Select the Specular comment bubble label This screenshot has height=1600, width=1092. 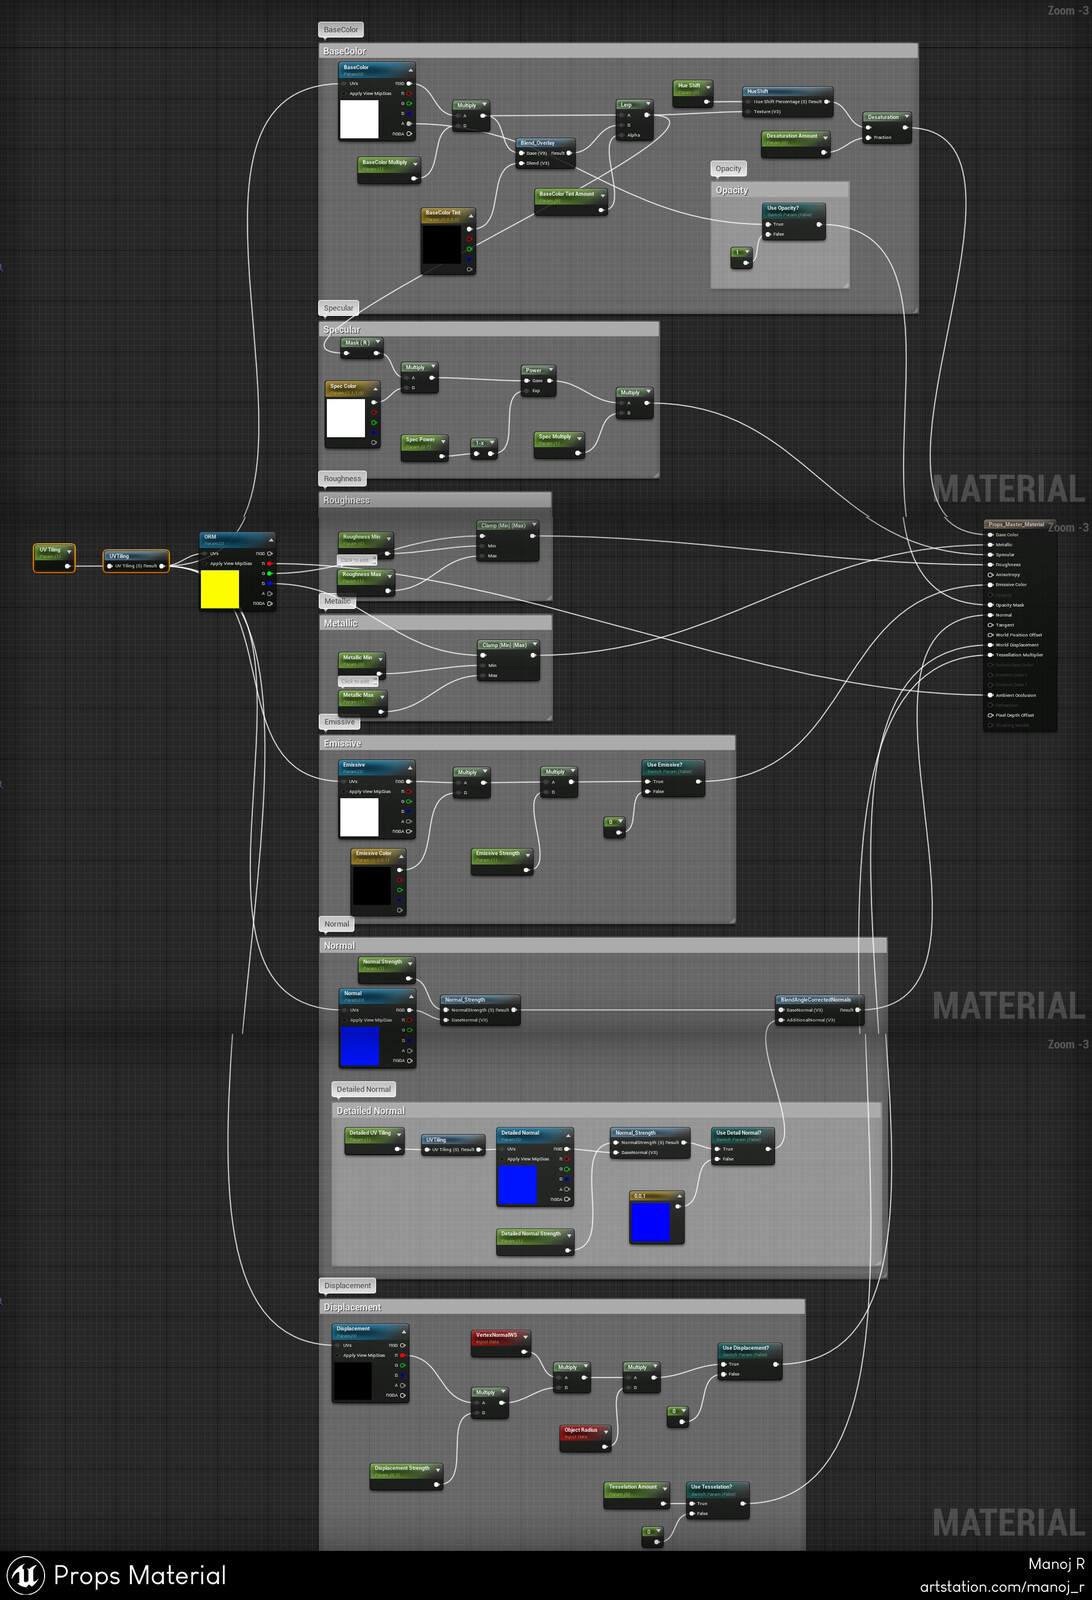pos(339,308)
